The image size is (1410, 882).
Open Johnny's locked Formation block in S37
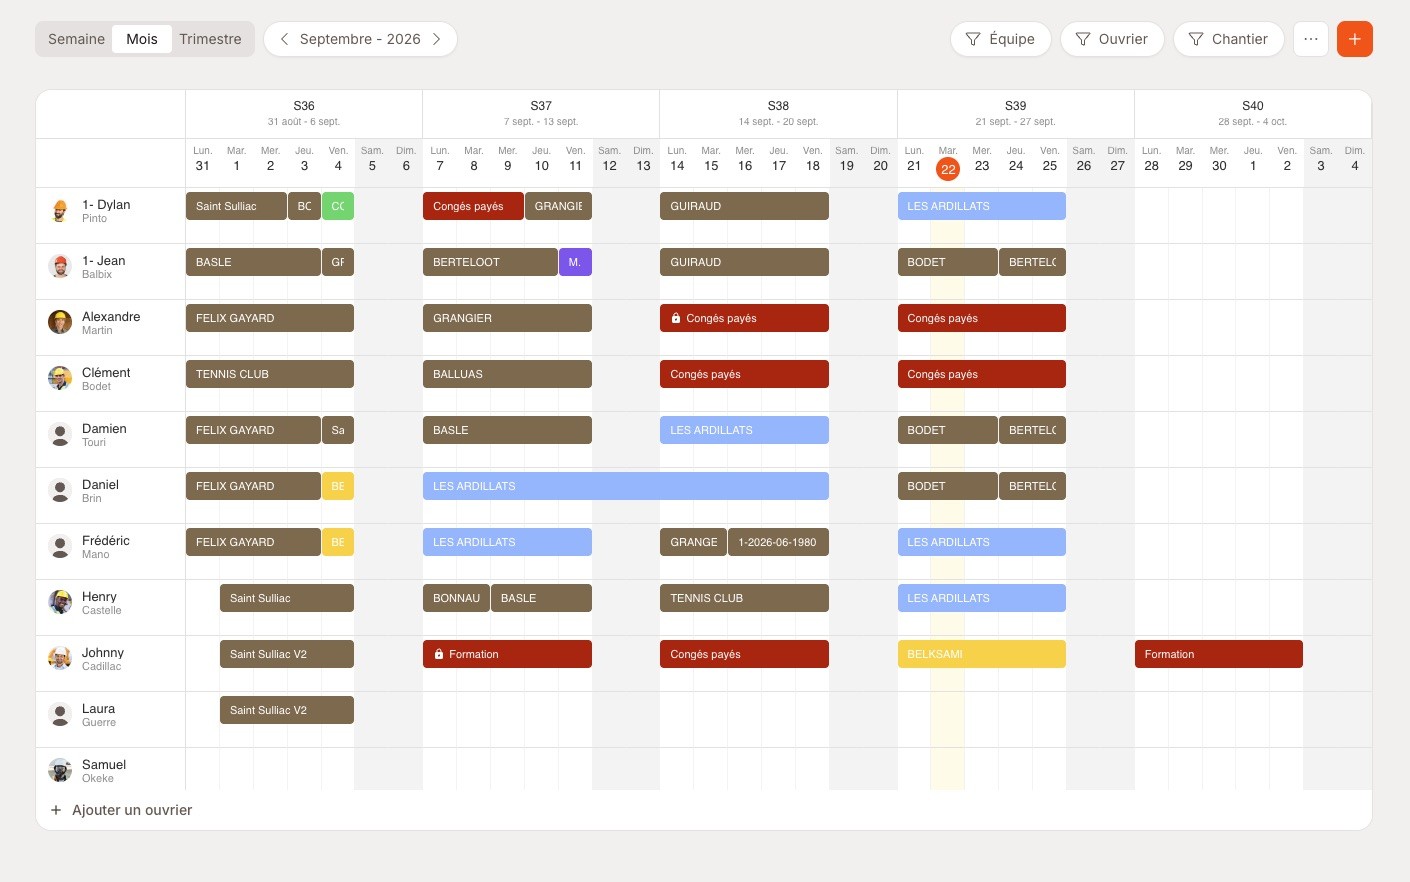[507, 654]
